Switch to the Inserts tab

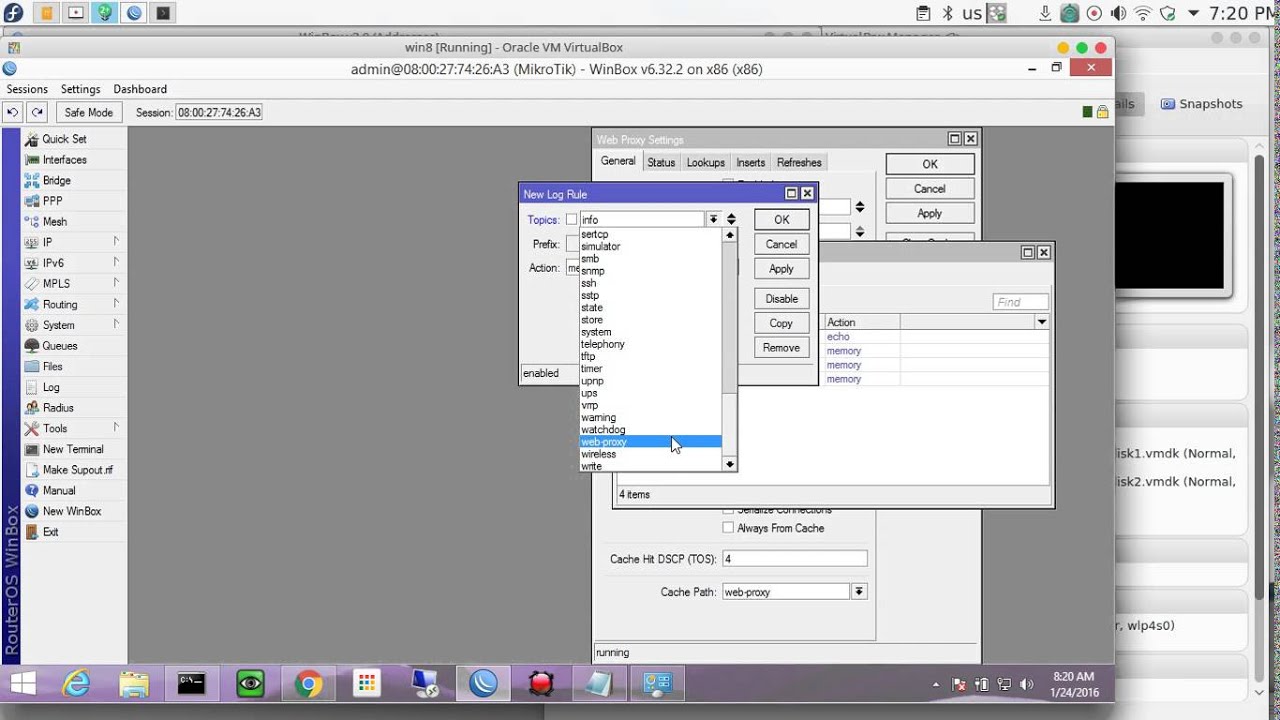pyautogui.click(x=751, y=163)
